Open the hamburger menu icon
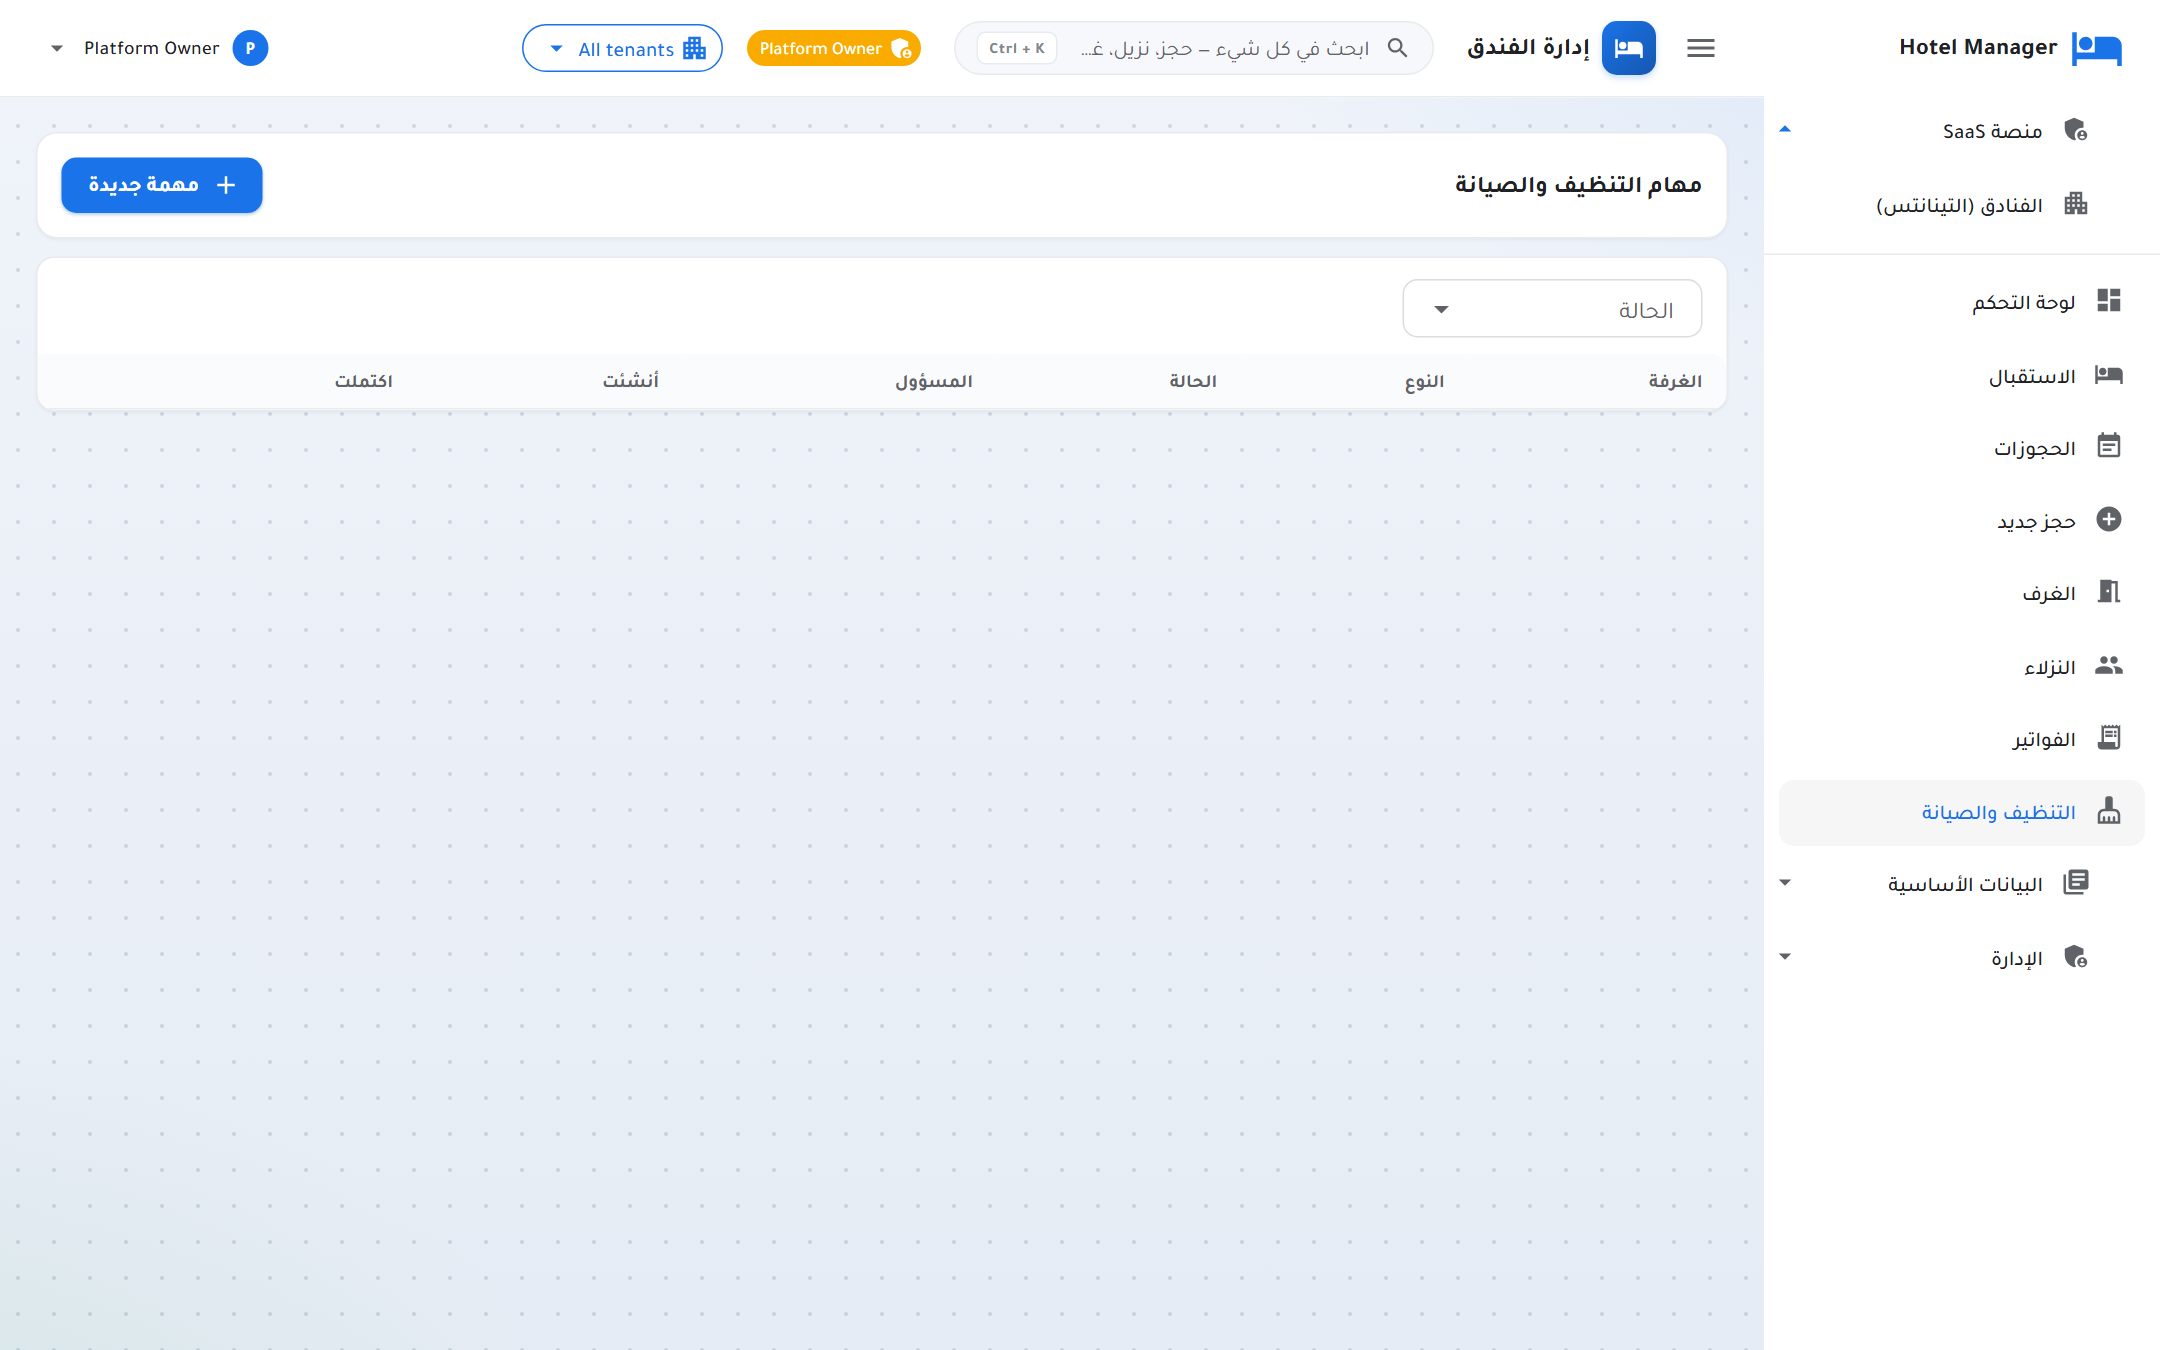 click(x=1700, y=48)
